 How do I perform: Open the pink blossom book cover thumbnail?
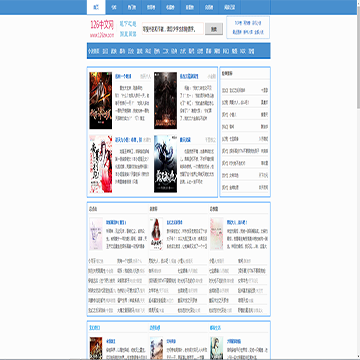(x=217, y=234)
